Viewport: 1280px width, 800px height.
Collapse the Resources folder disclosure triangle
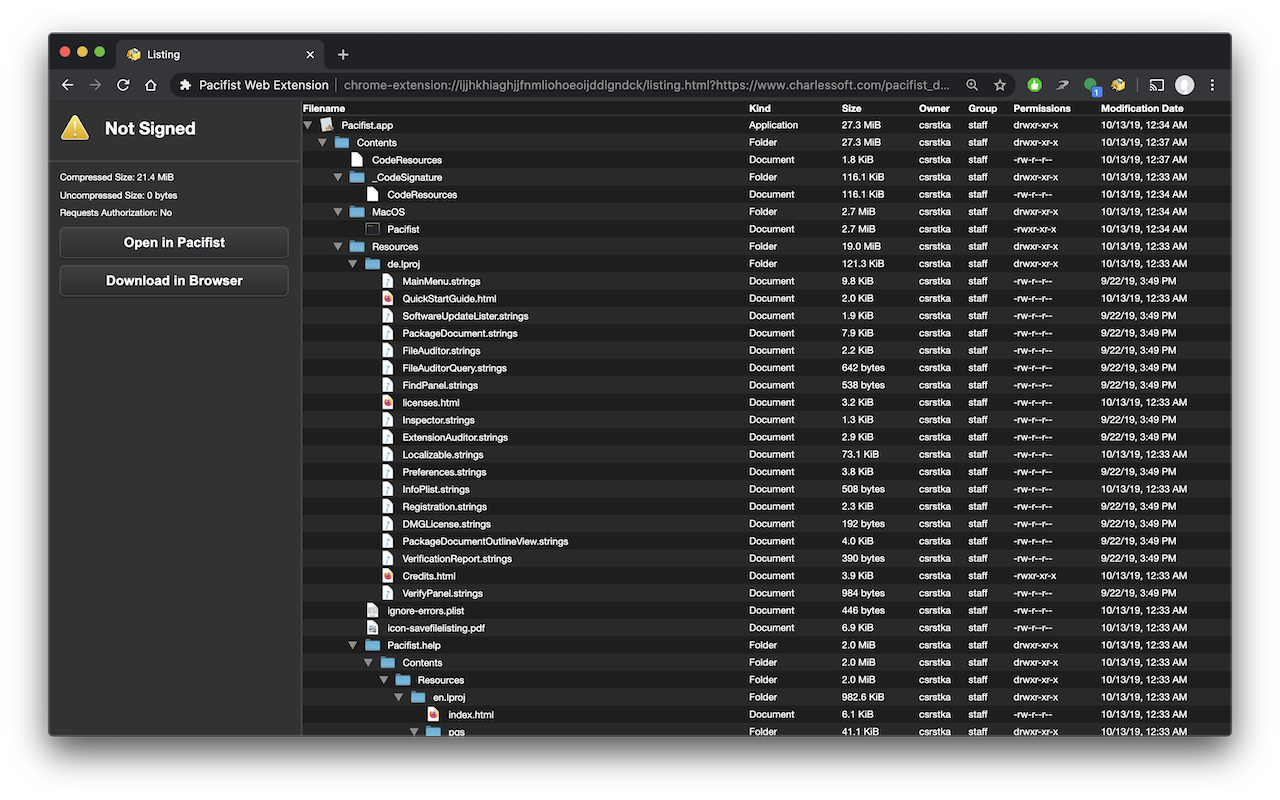tap(338, 246)
